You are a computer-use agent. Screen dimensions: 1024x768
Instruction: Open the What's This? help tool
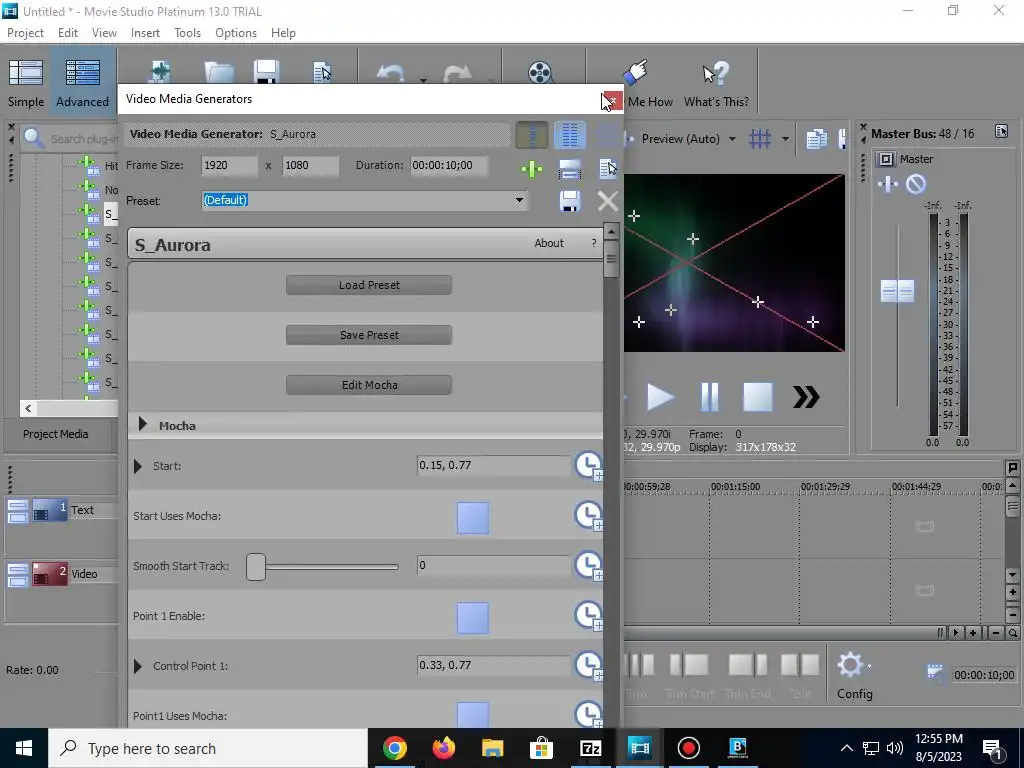[x=716, y=82]
